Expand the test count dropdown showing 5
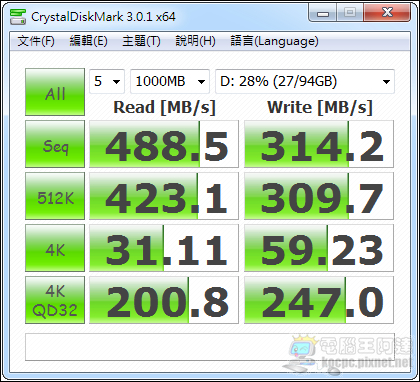Viewport: 420px width, 382px height. 107,81
